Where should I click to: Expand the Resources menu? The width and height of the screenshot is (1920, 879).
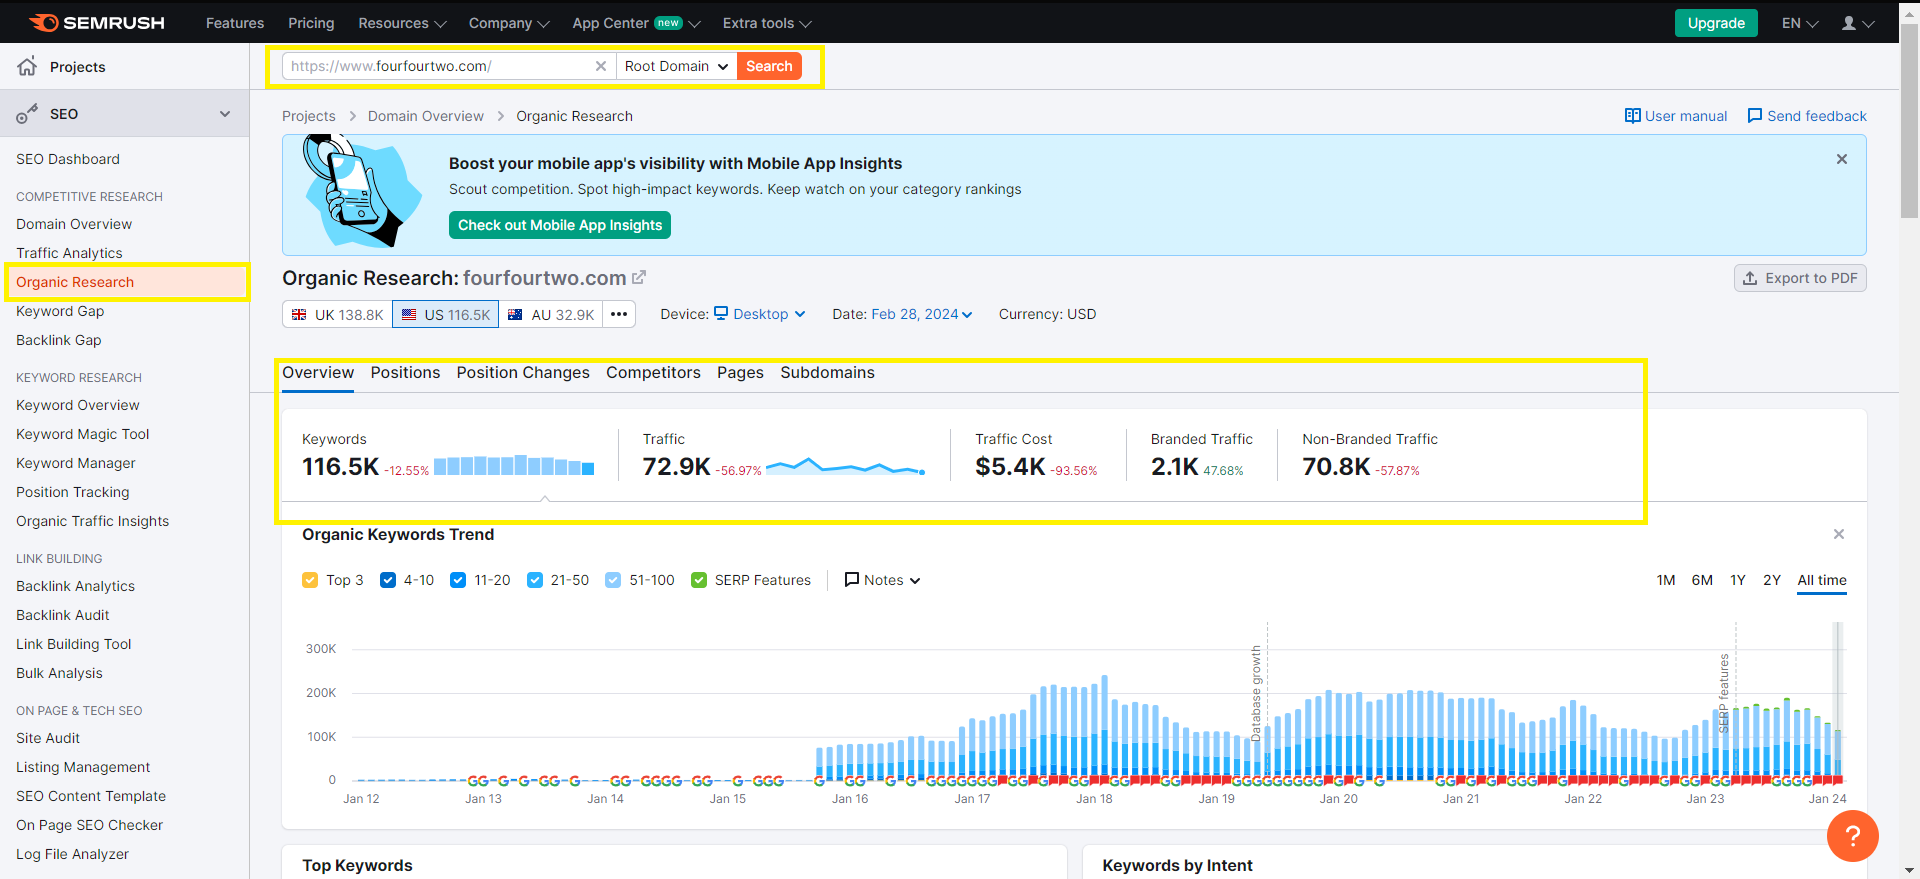[x=402, y=23]
